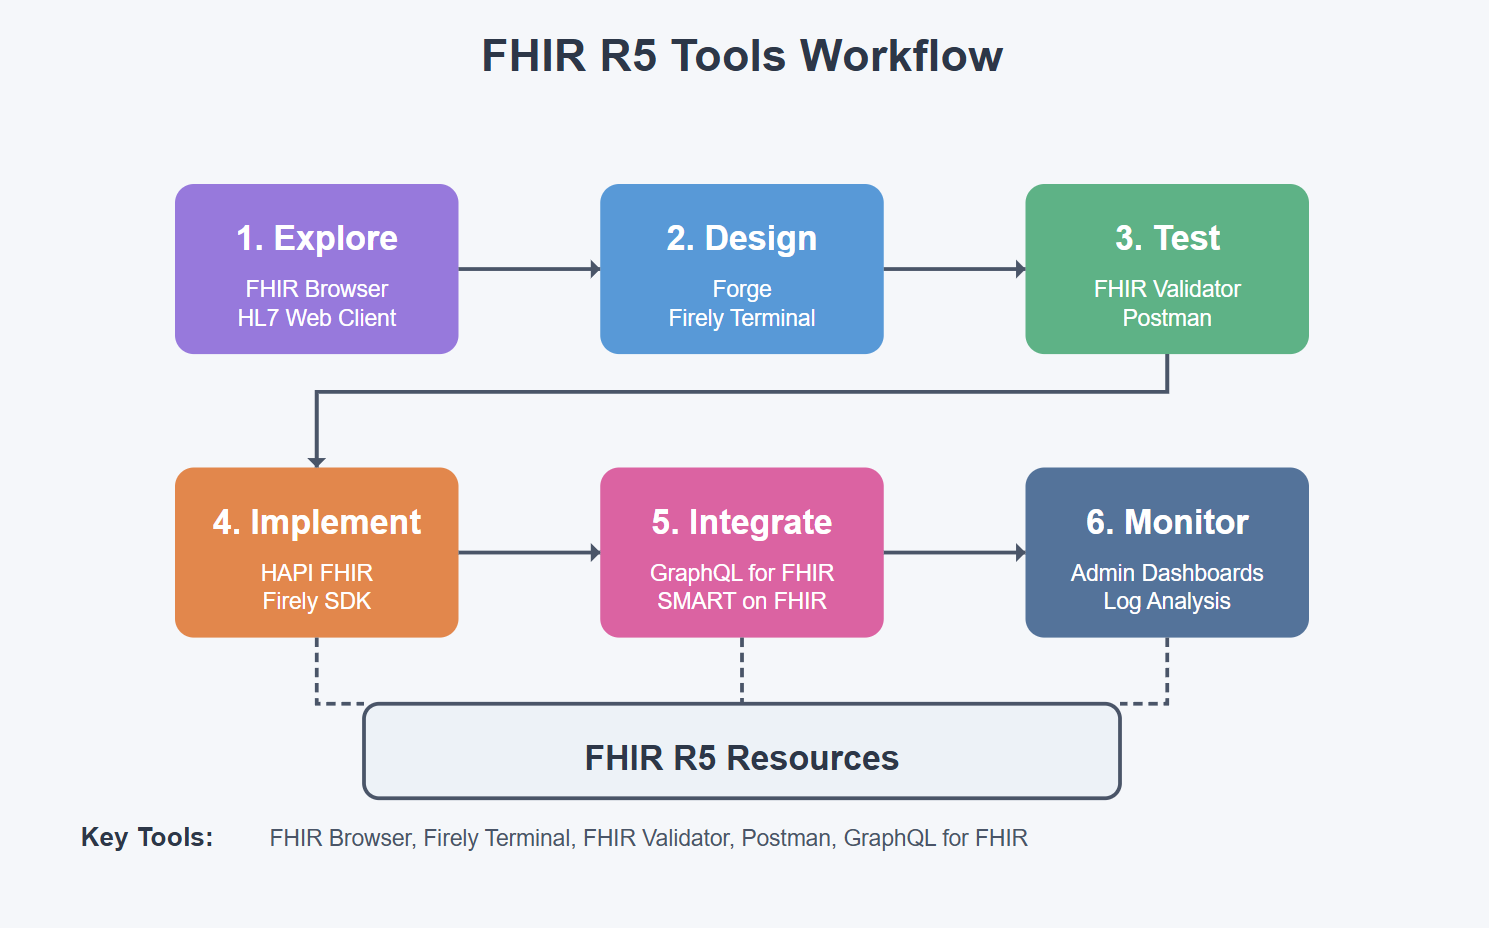Click the pink 5. Integrate box
Viewport: 1489px width, 928px height.
pos(741,552)
